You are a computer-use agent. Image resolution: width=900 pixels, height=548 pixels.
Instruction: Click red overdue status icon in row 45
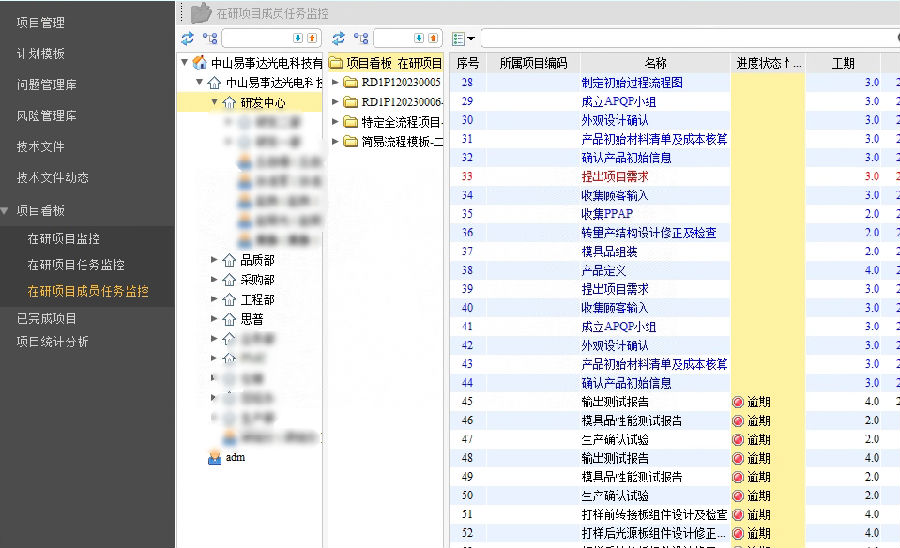pos(738,402)
